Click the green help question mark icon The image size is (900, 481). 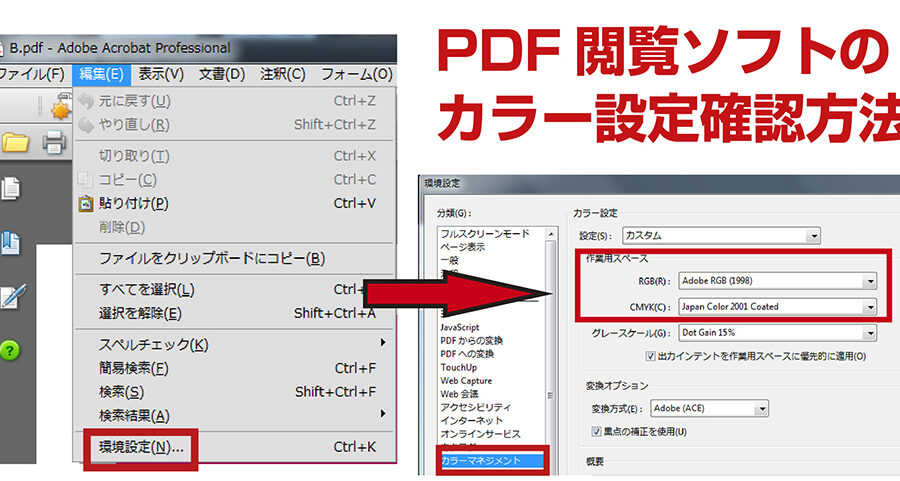click(x=10, y=350)
